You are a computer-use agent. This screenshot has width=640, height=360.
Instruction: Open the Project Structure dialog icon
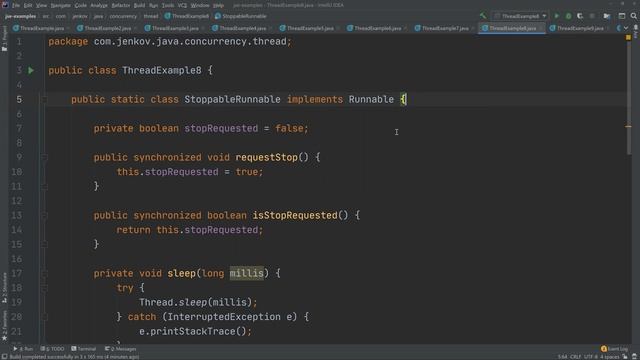click(607, 16)
